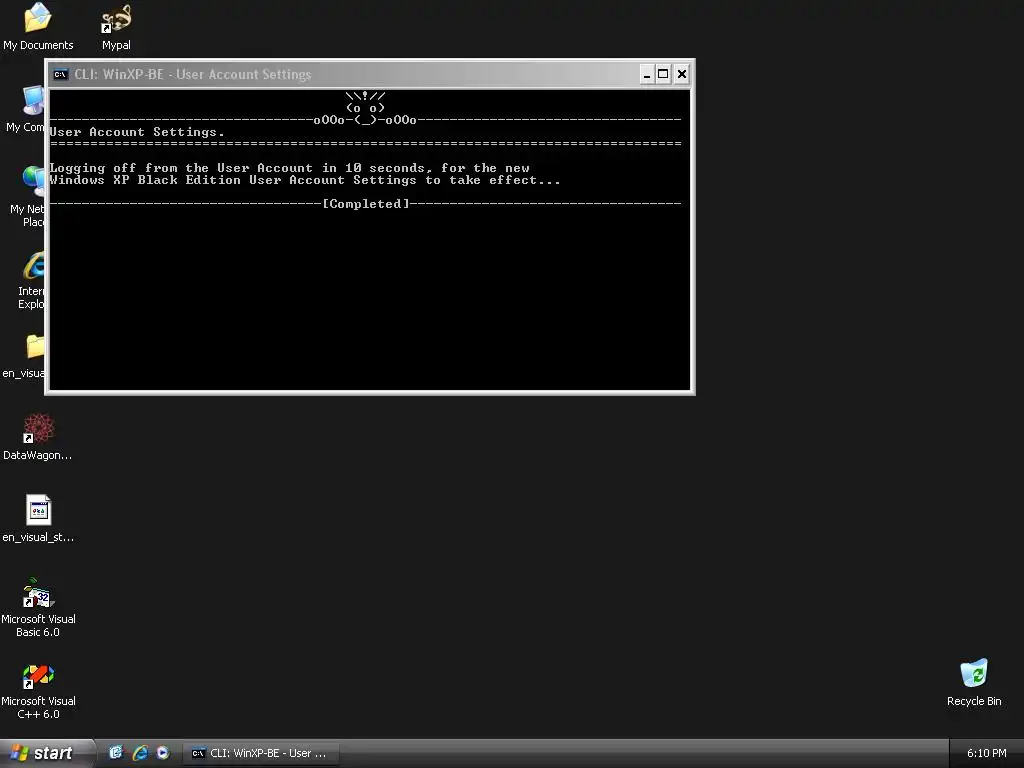Image resolution: width=1024 pixels, height=768 pixels.
Task: Open the console window system menu icon
Action: [x=60, y=74]
